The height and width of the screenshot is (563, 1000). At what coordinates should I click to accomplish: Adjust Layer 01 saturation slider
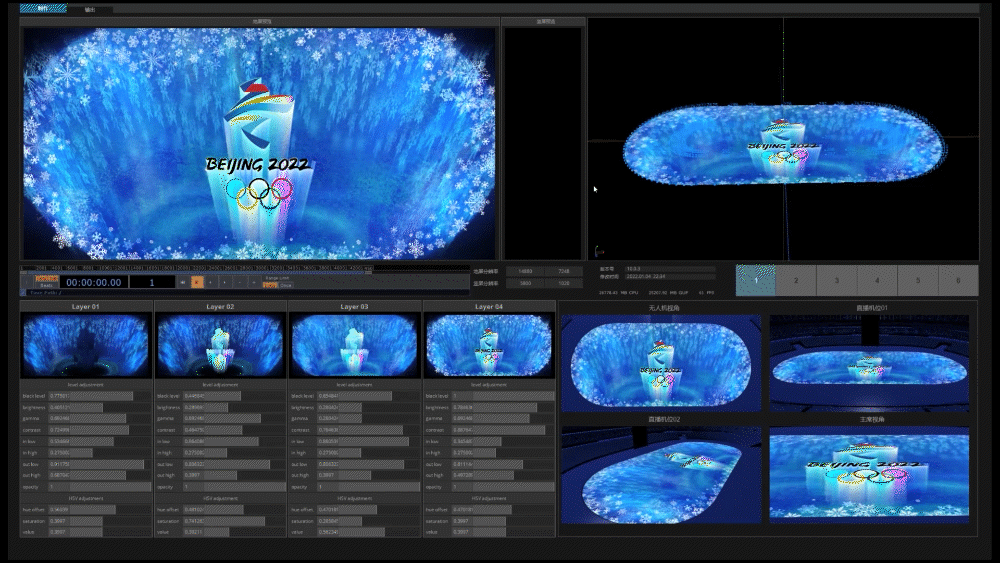click(99, 521)
